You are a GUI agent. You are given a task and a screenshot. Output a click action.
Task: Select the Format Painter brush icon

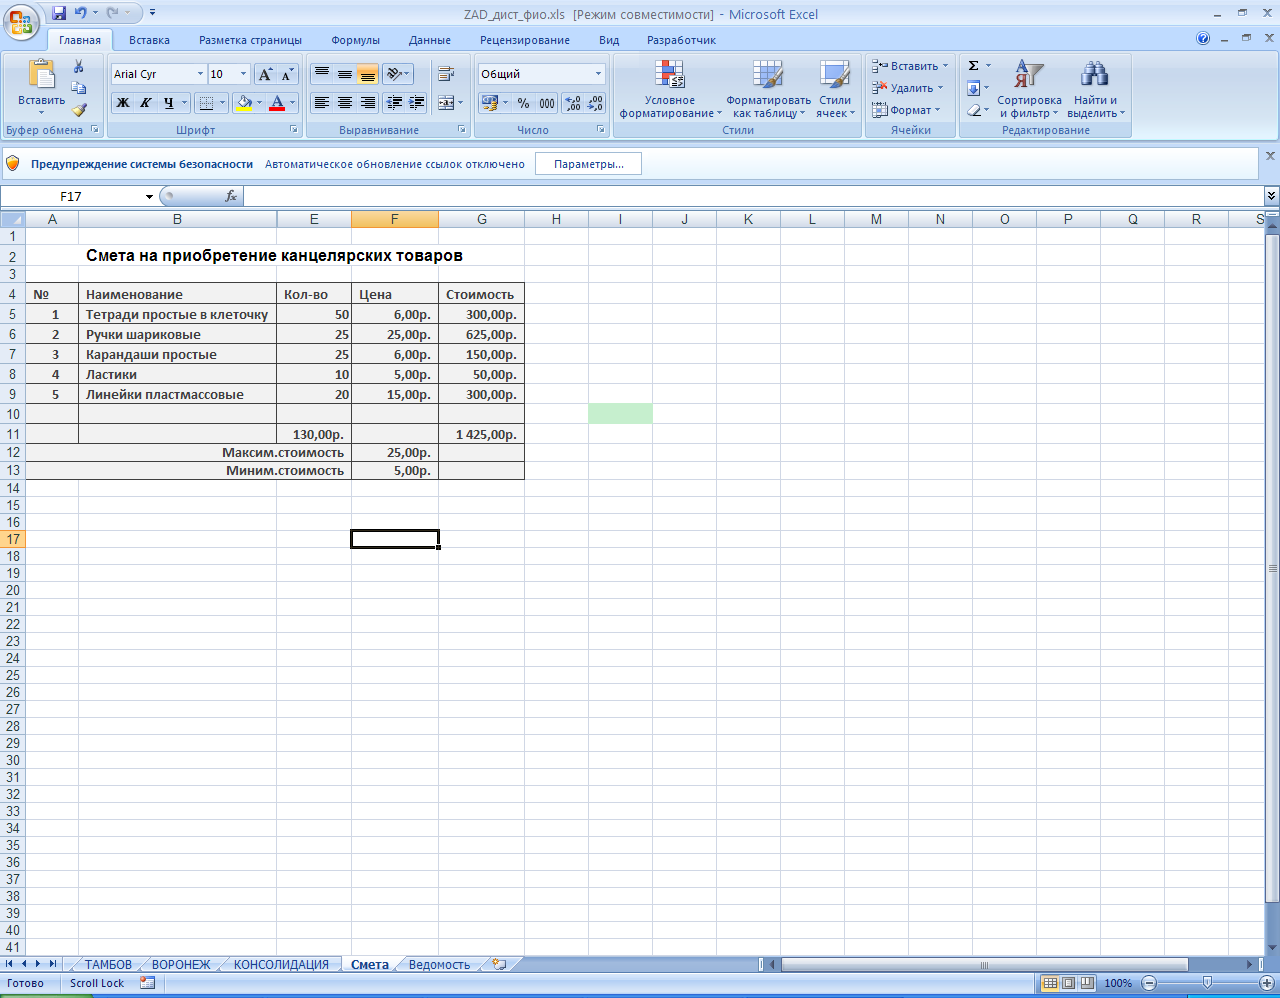79,110
